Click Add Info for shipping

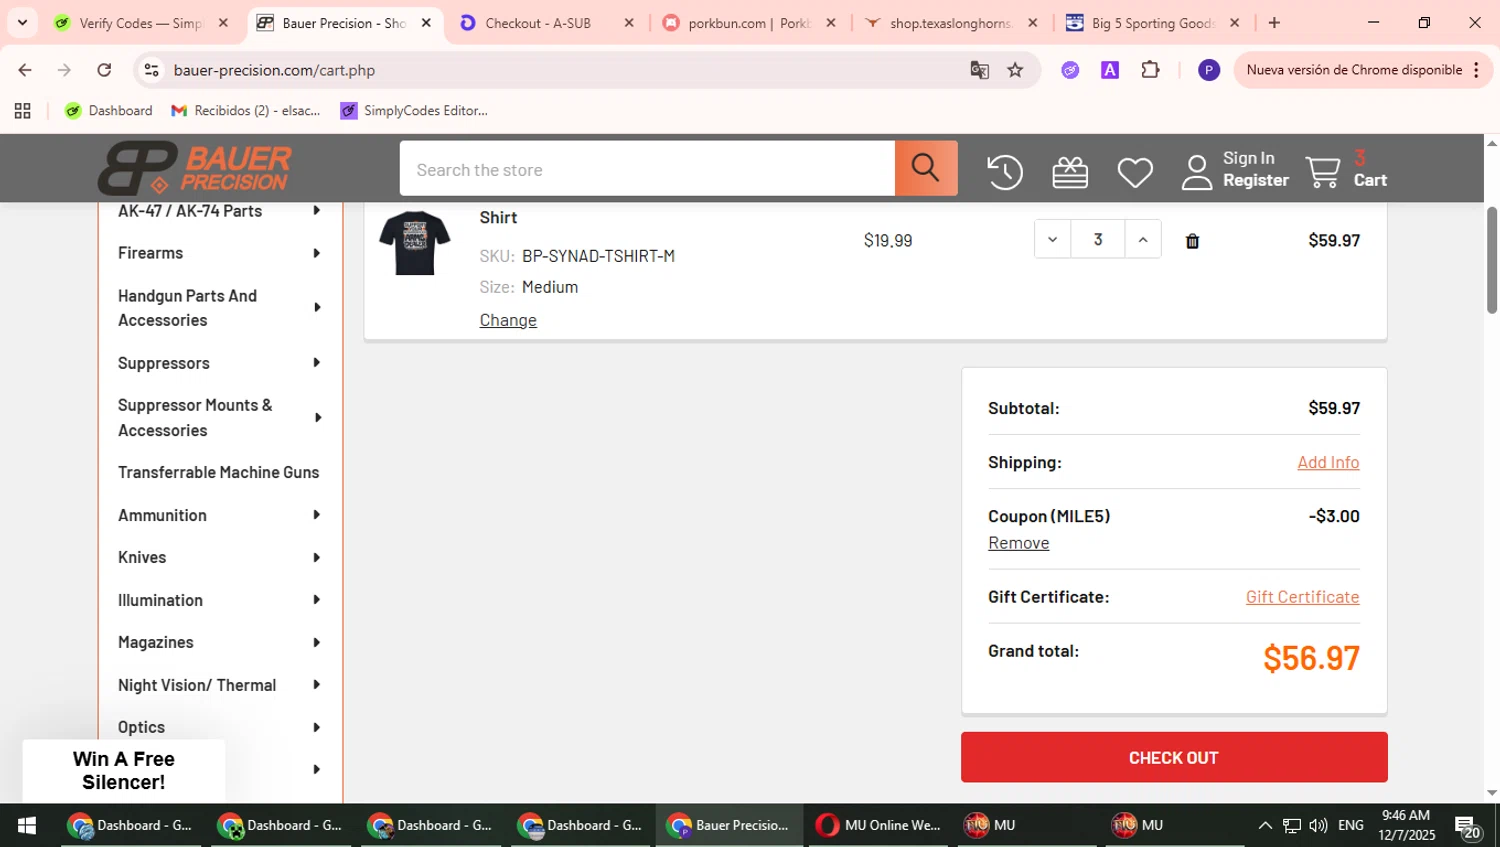(1328, 462)
